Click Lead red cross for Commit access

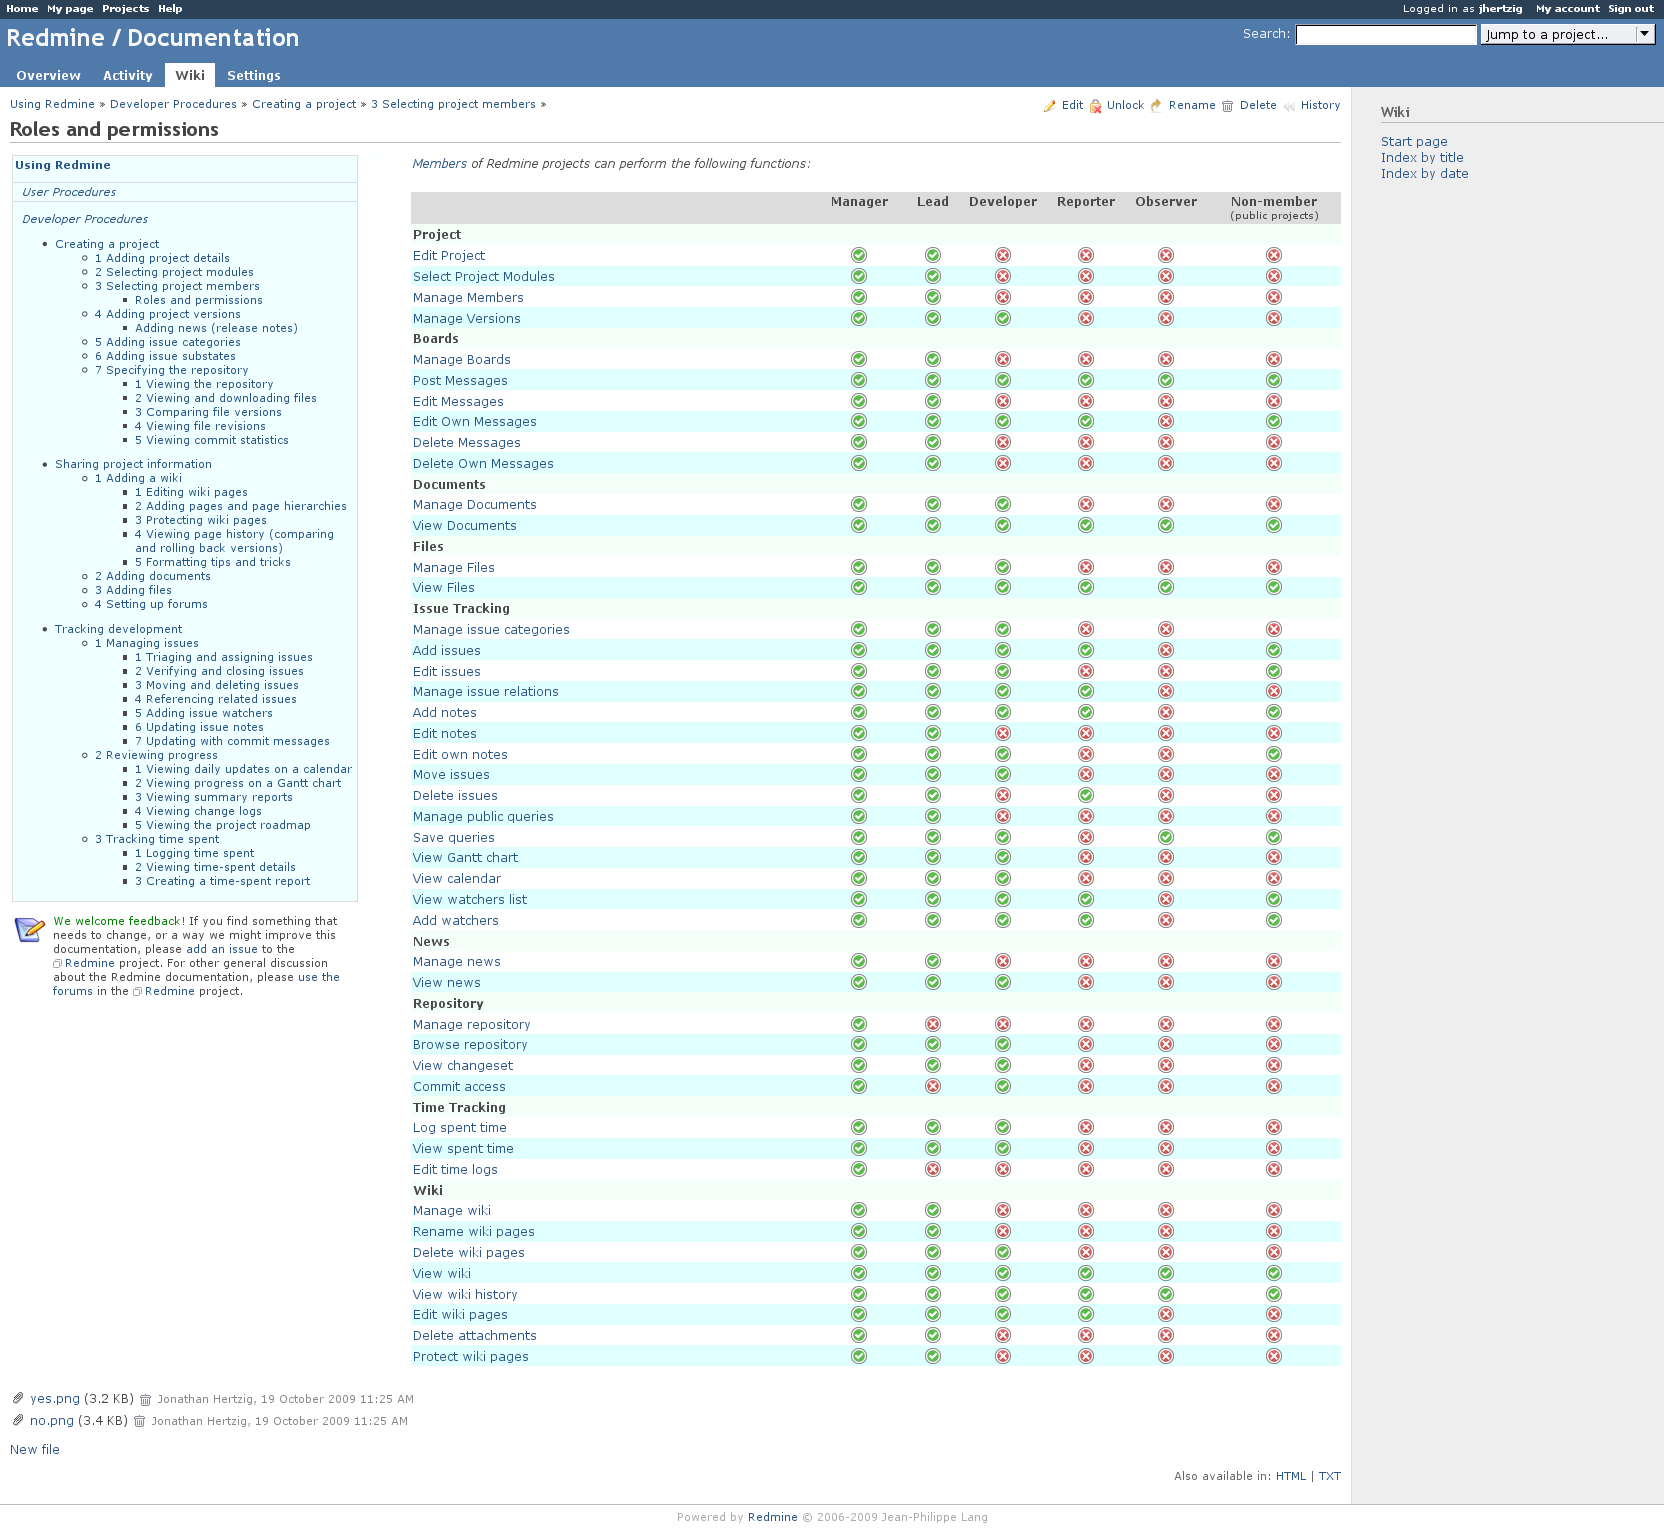pos(933,1086)
